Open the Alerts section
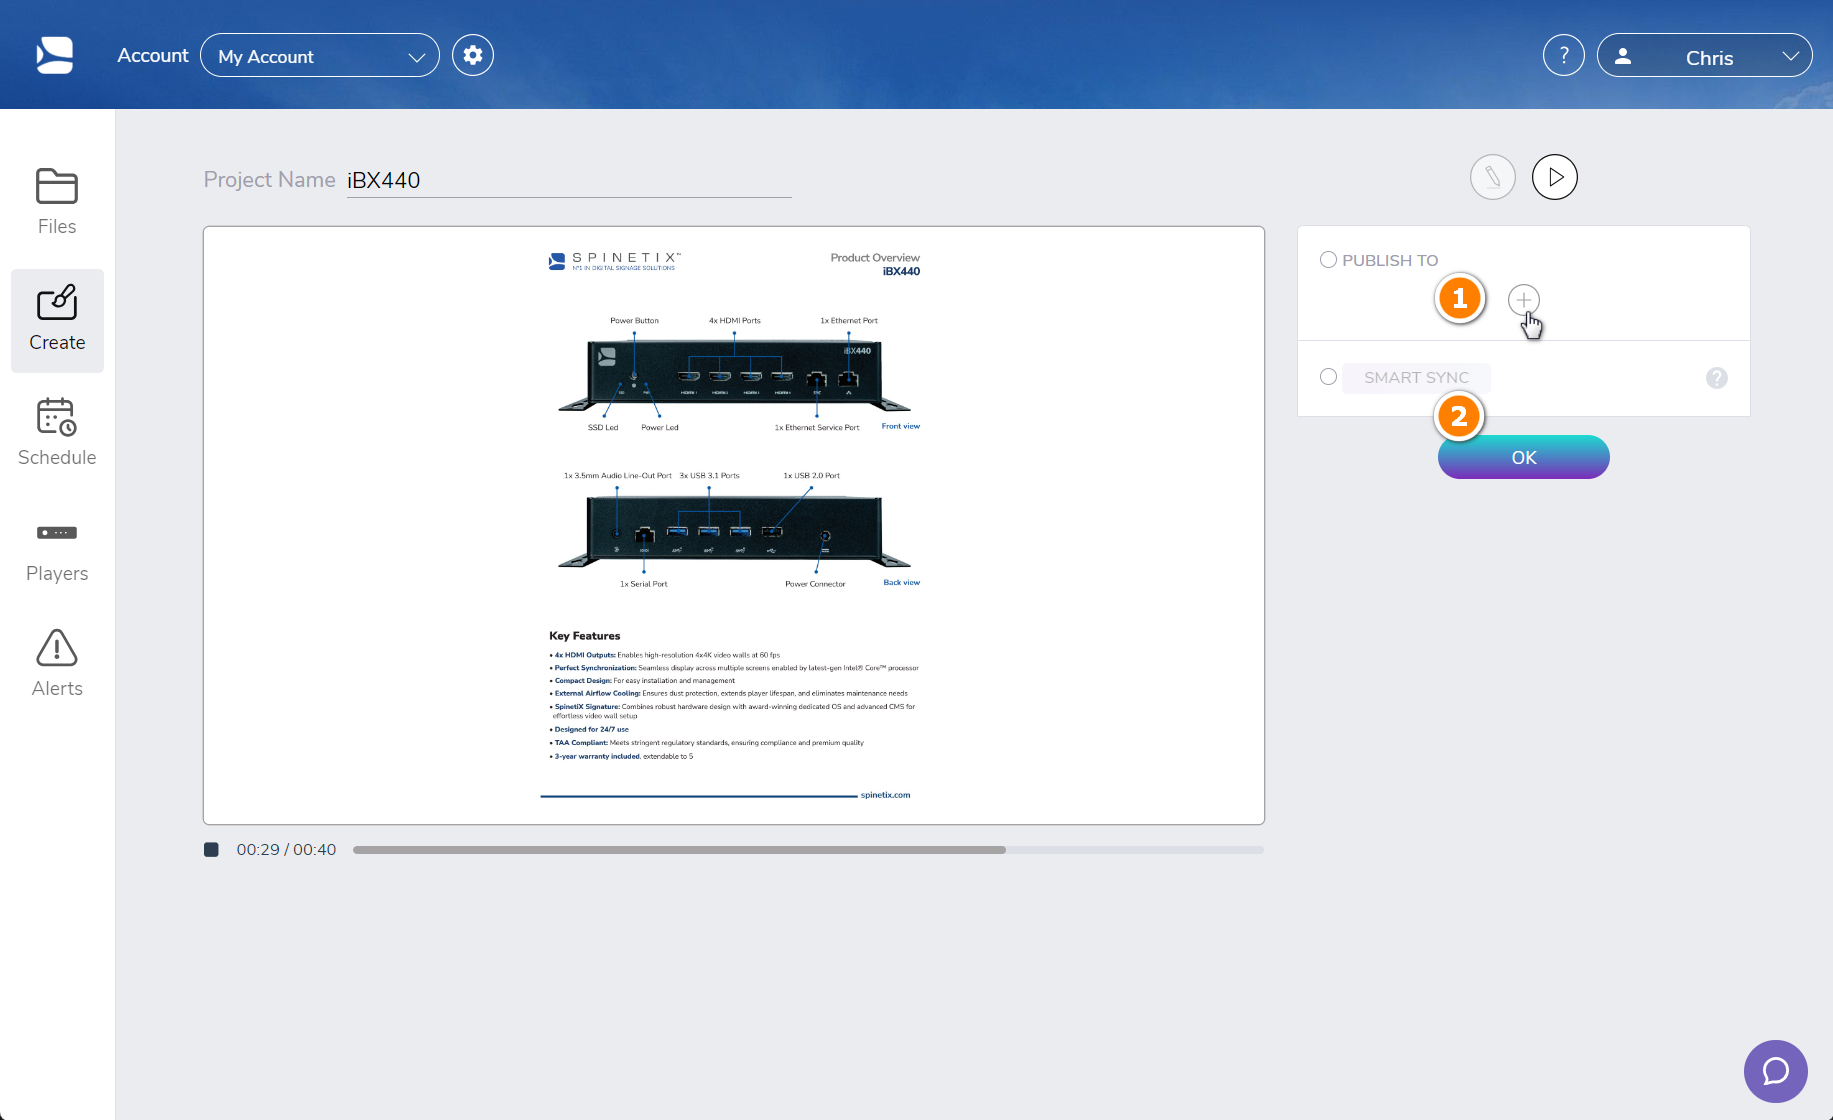 tap(57, 664)
